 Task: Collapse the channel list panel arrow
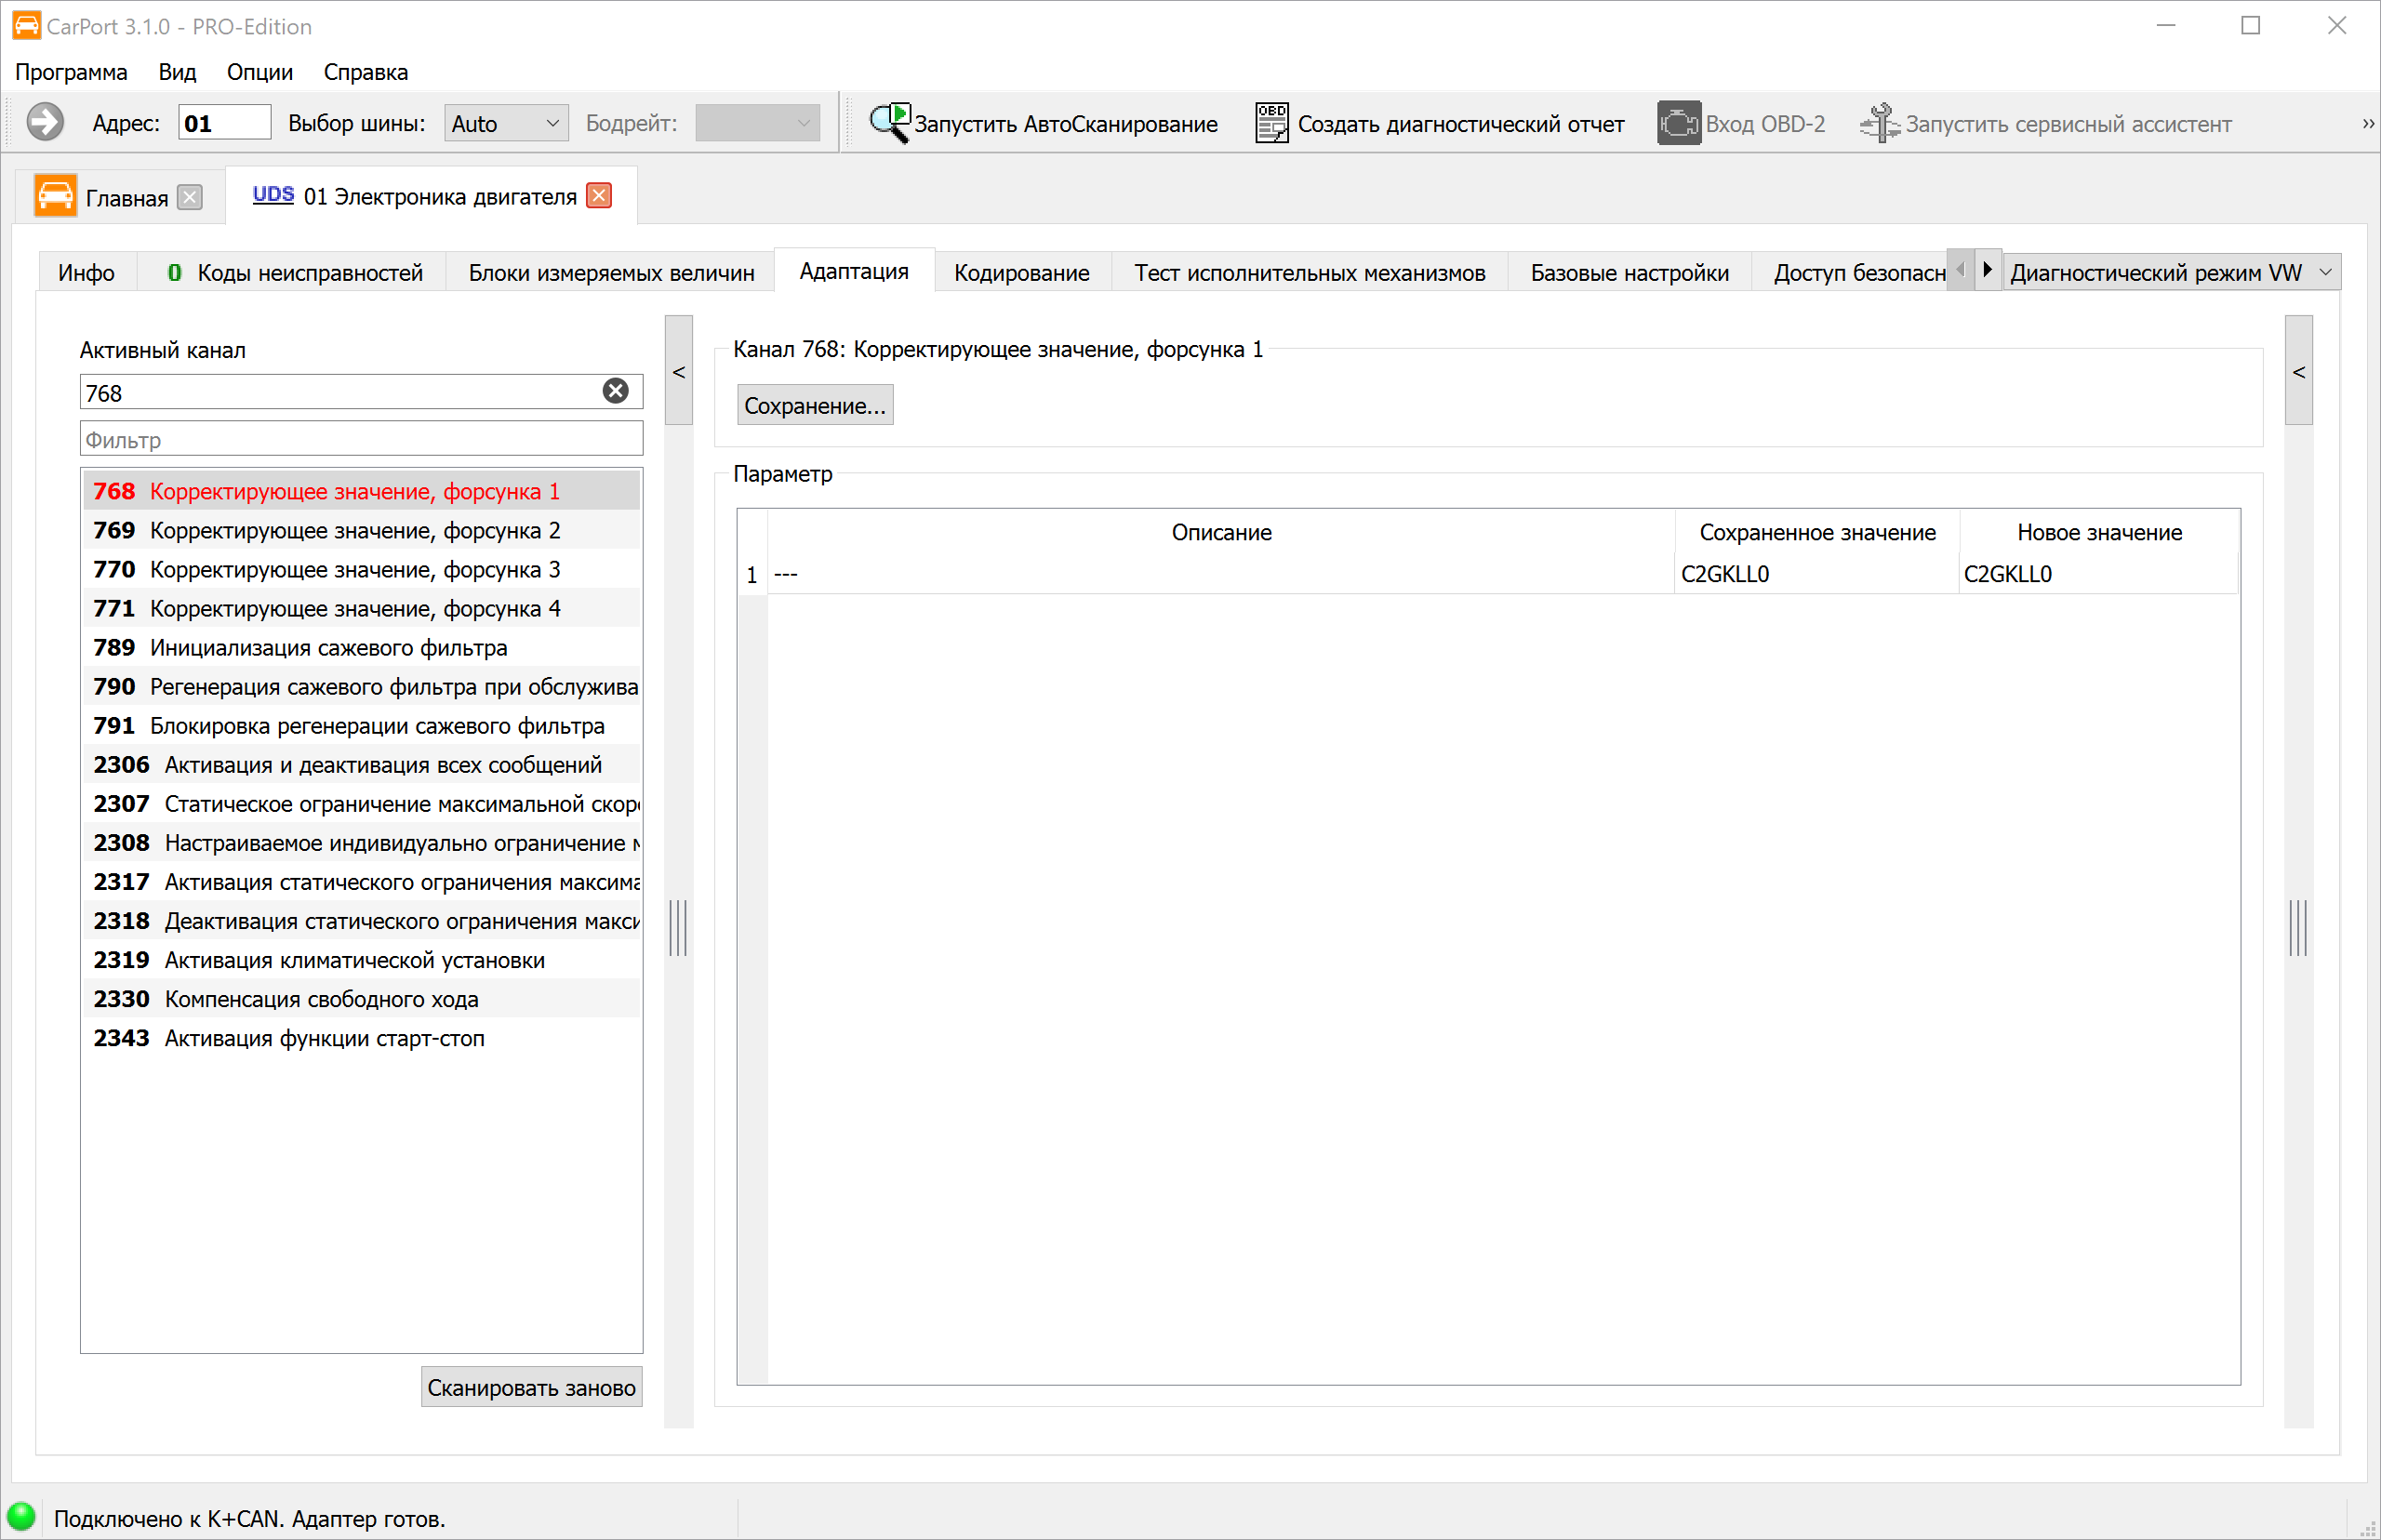679,371
